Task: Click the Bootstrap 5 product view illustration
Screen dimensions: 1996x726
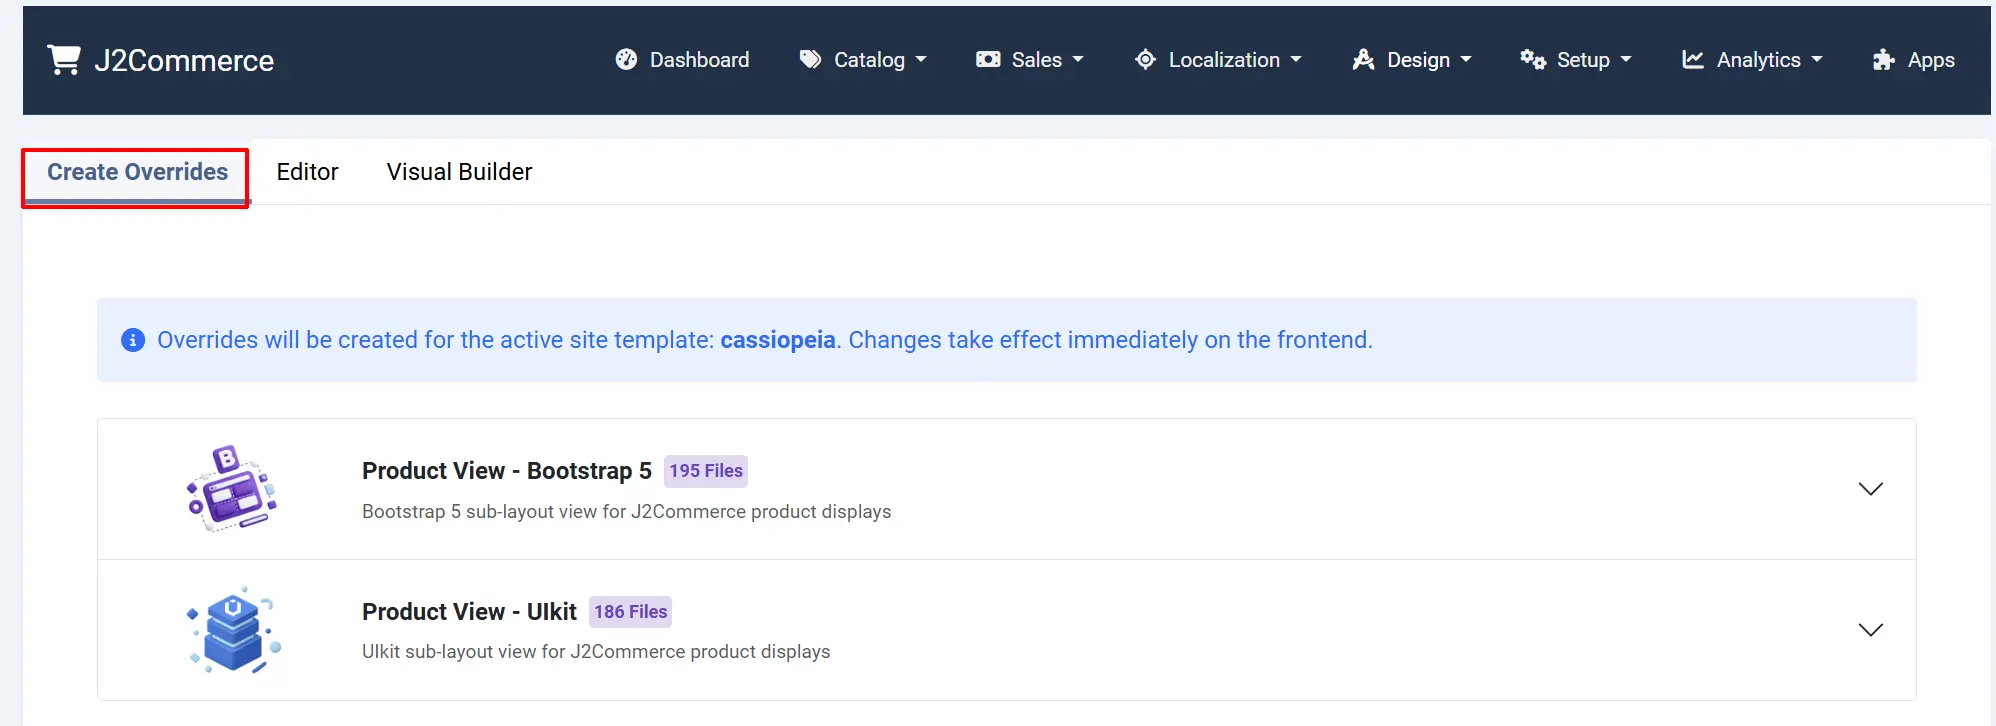Action: point(231,489)
